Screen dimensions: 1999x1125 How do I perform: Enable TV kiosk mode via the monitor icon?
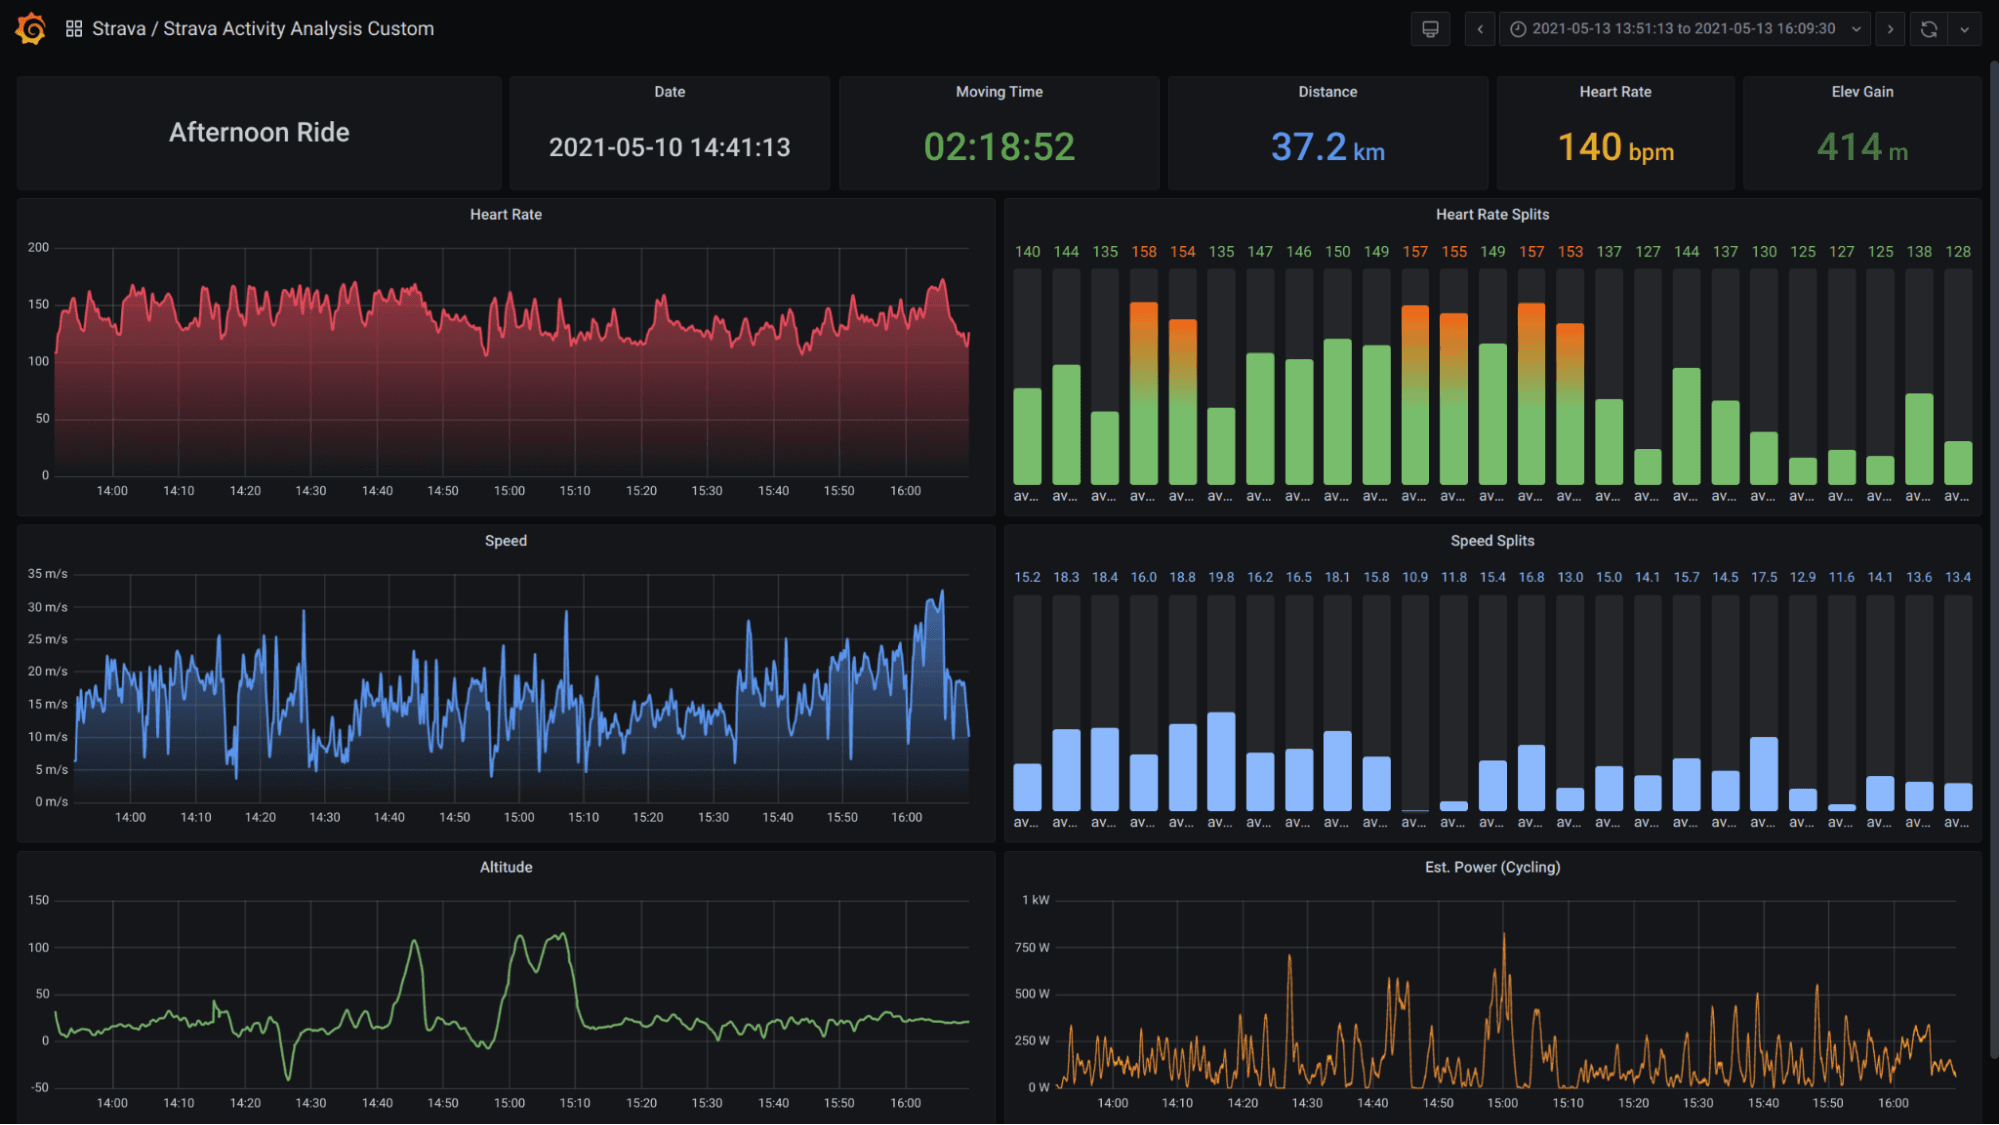(1430, 28)
